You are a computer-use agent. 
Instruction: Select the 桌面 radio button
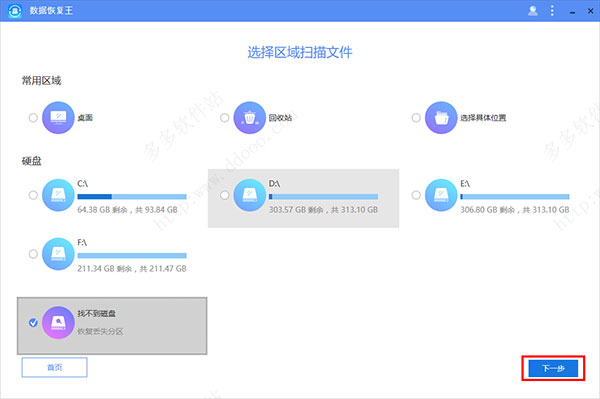(33, 117)
